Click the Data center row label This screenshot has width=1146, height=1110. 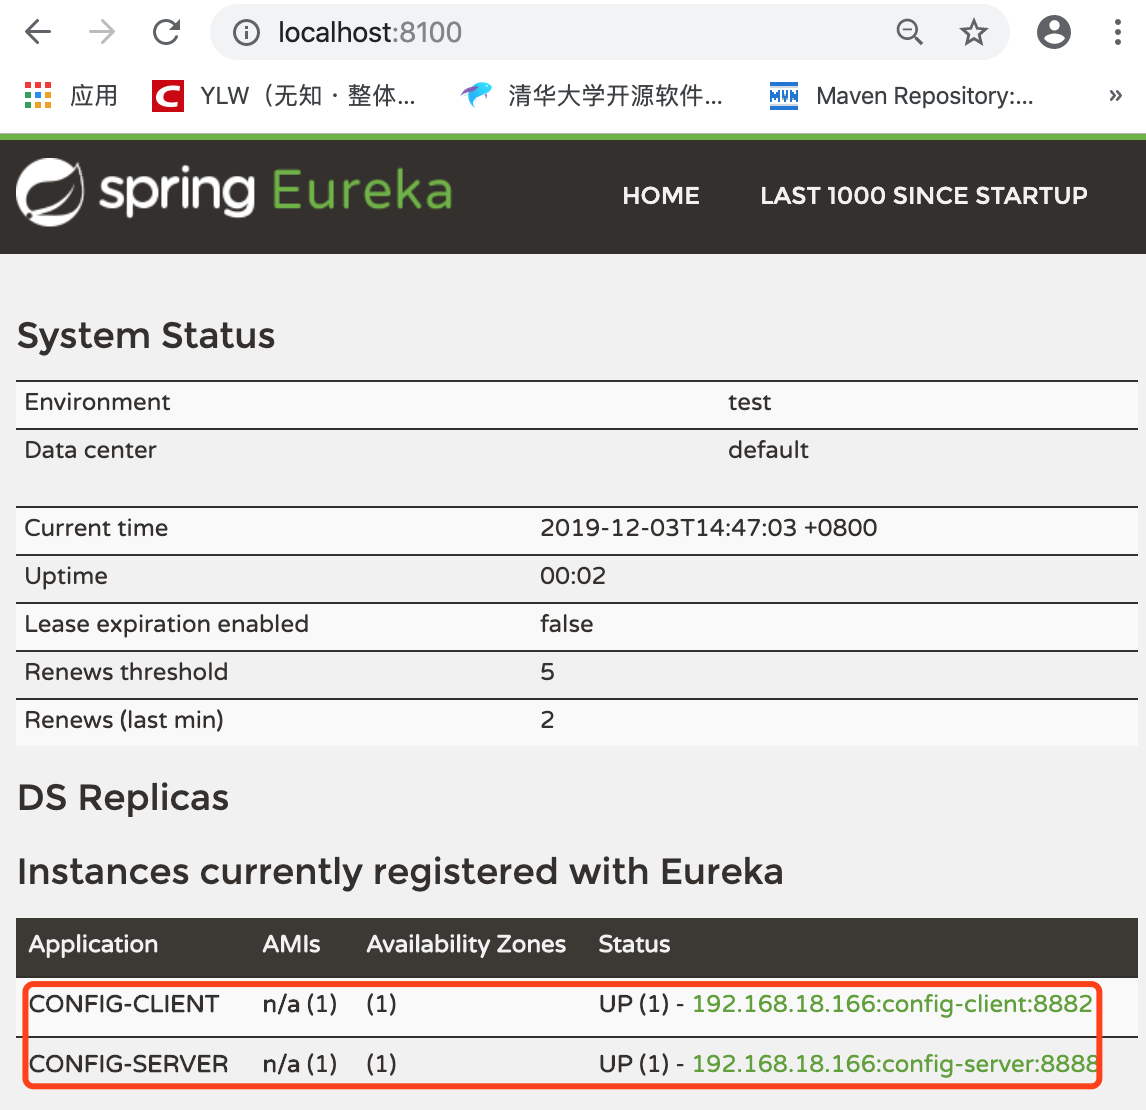pos(91,450)
